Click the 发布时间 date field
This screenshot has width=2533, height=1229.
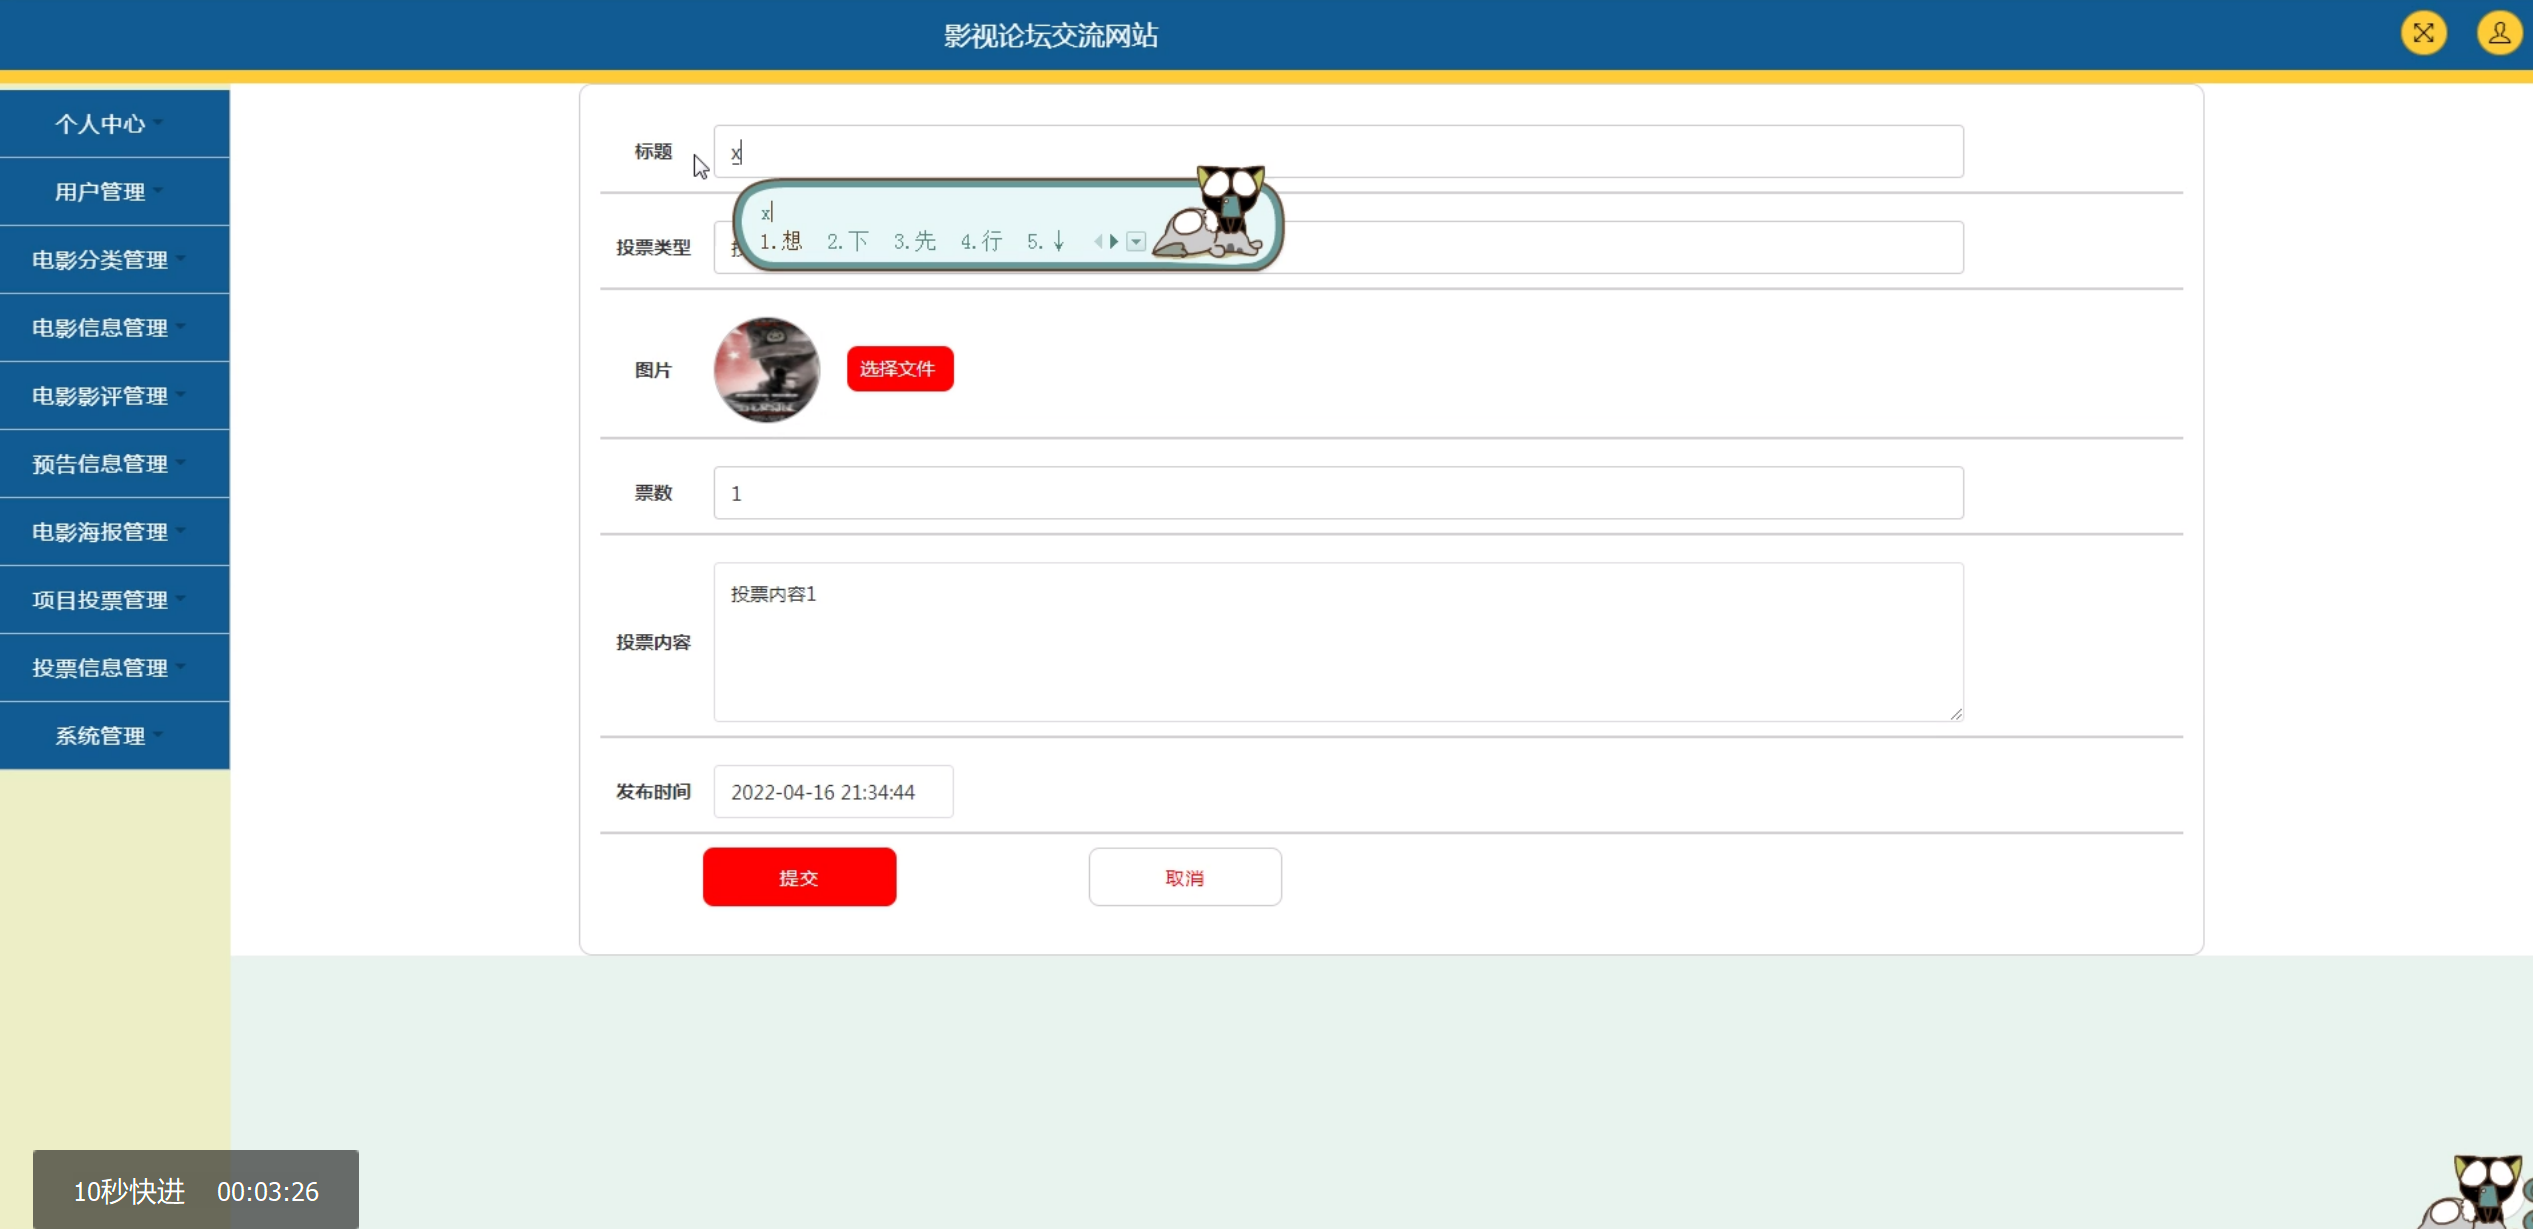coord(833,792)
